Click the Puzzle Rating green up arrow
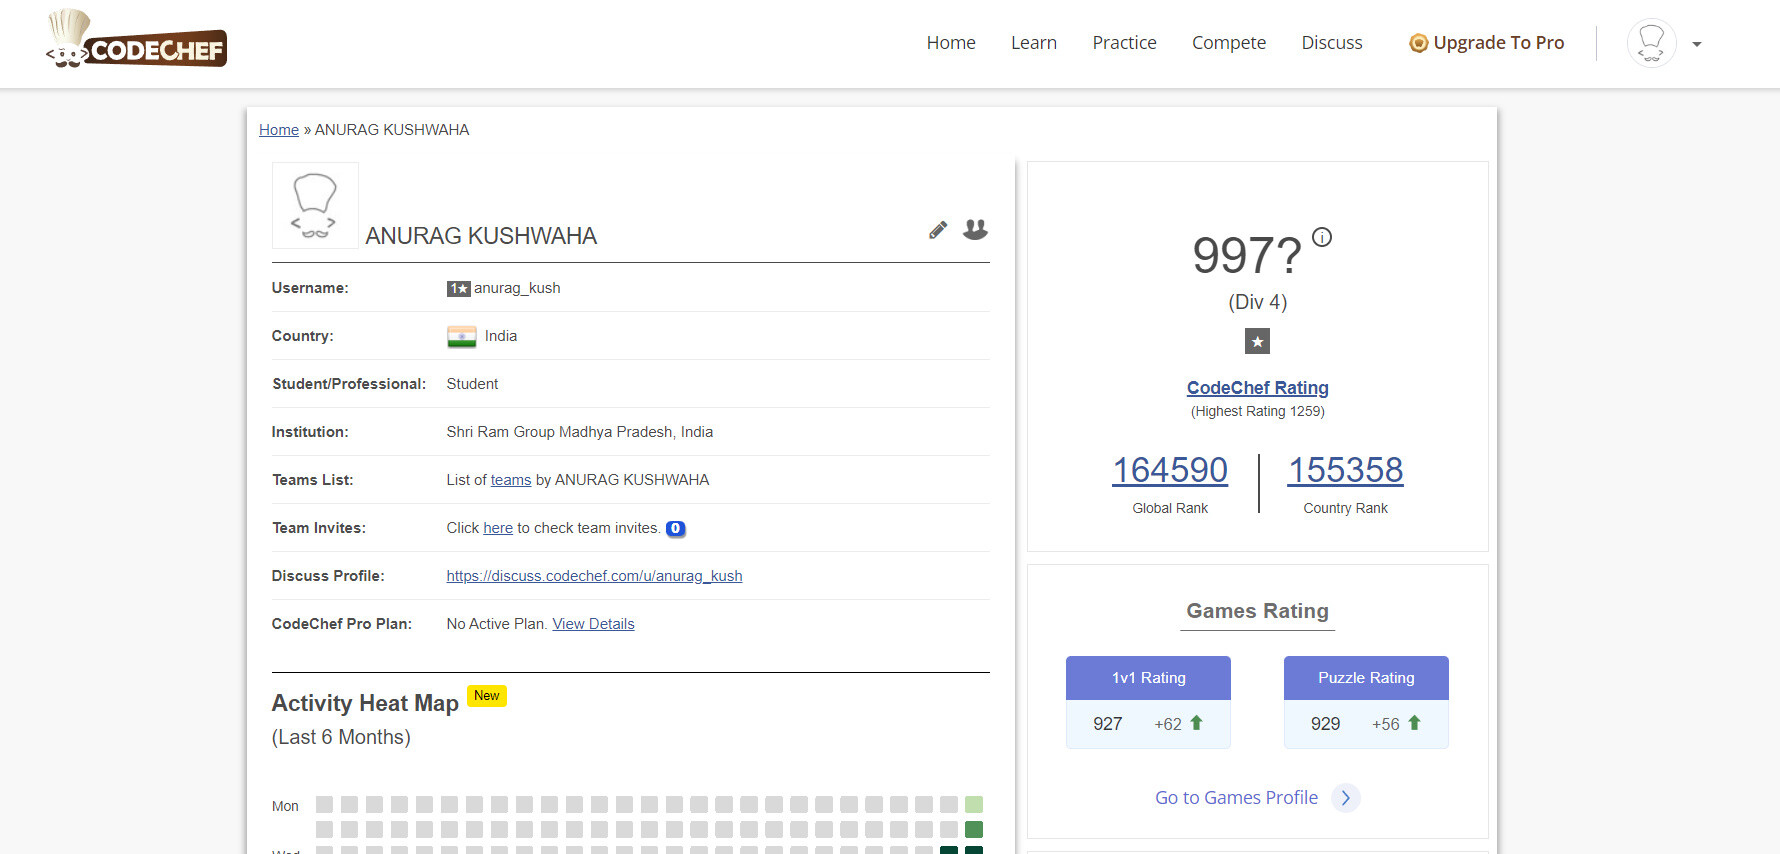The image size is (1780, 854). pyautogui.click(x=1414, y=723)
